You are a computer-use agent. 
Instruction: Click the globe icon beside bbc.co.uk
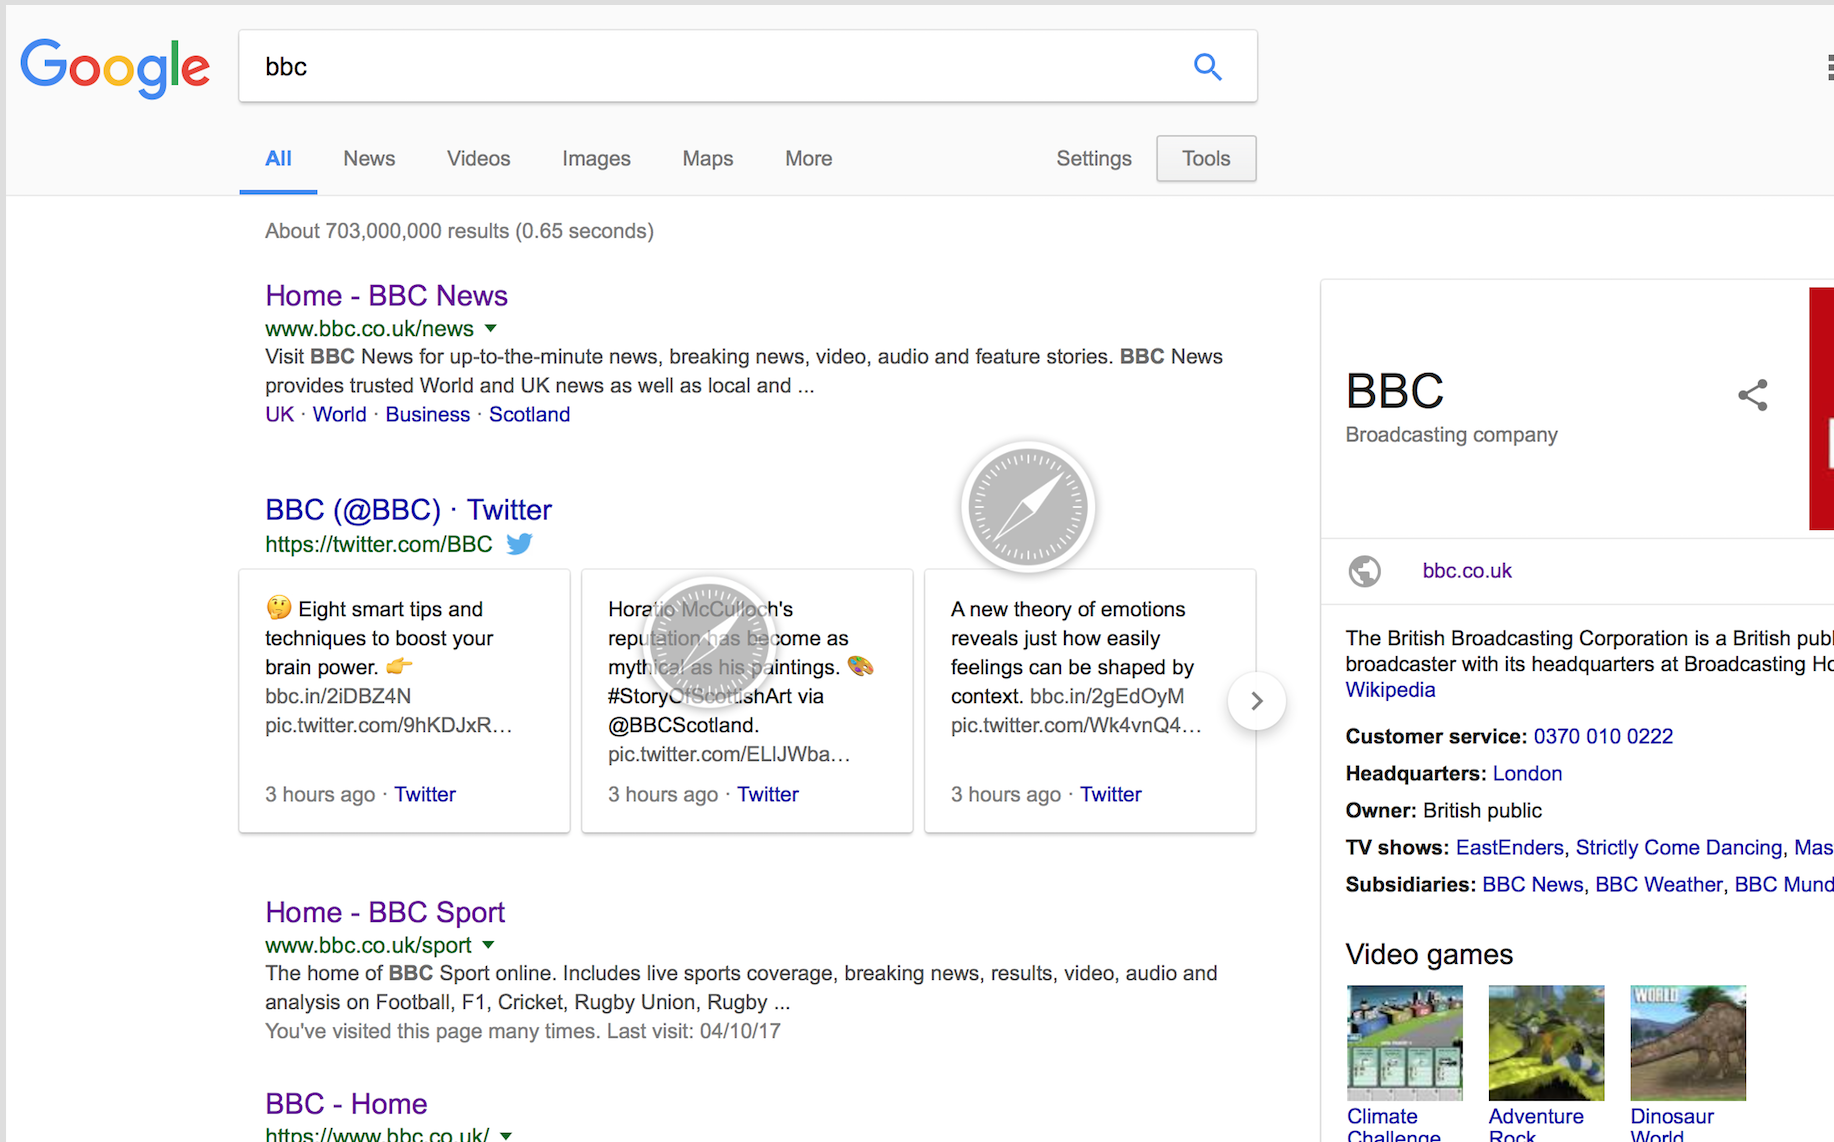coord(1364,571)
